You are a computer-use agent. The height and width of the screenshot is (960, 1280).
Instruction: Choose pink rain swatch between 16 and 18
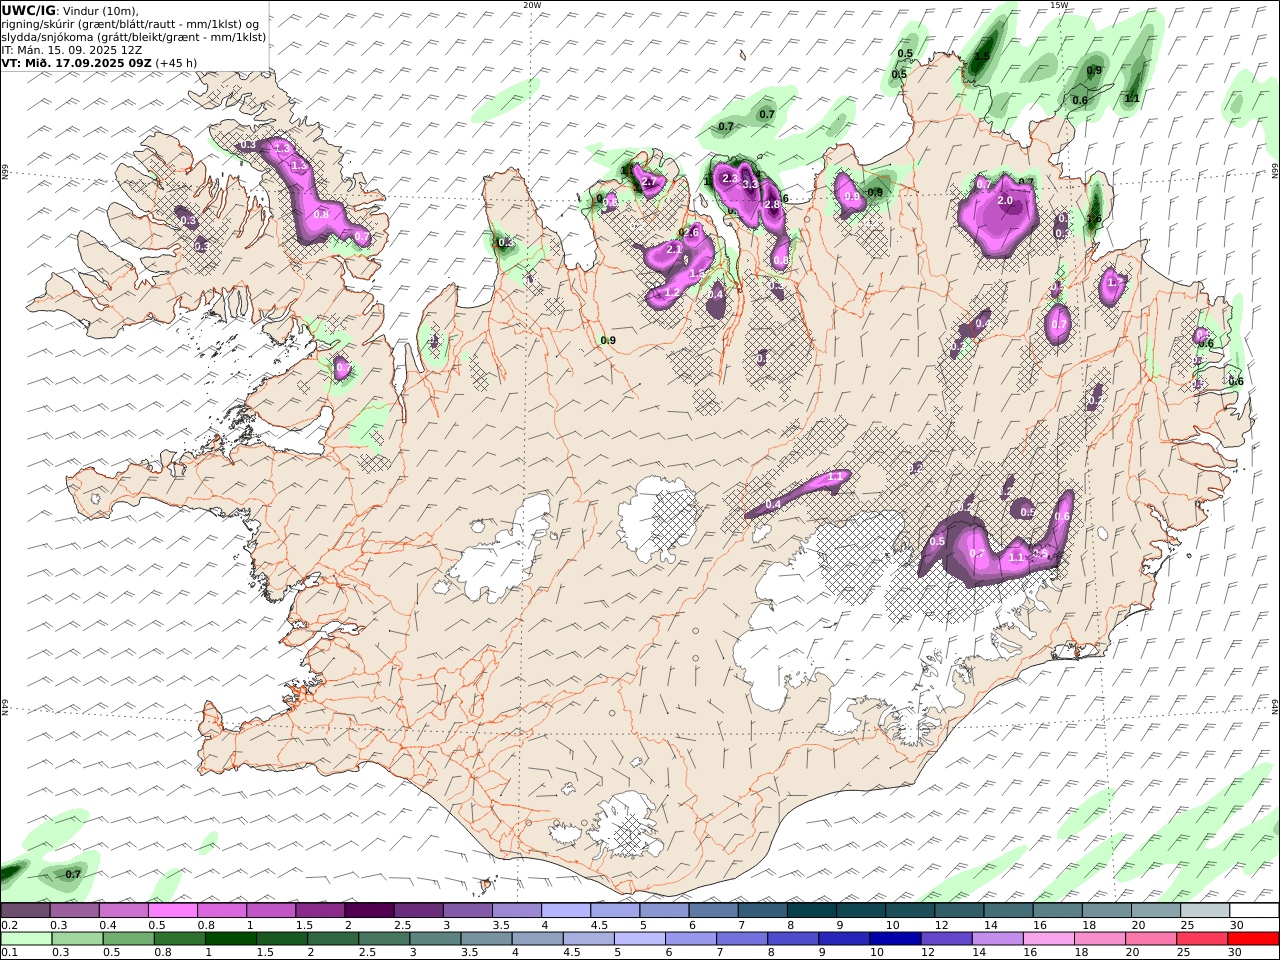pyautogui.click(x=1050, y=938)
